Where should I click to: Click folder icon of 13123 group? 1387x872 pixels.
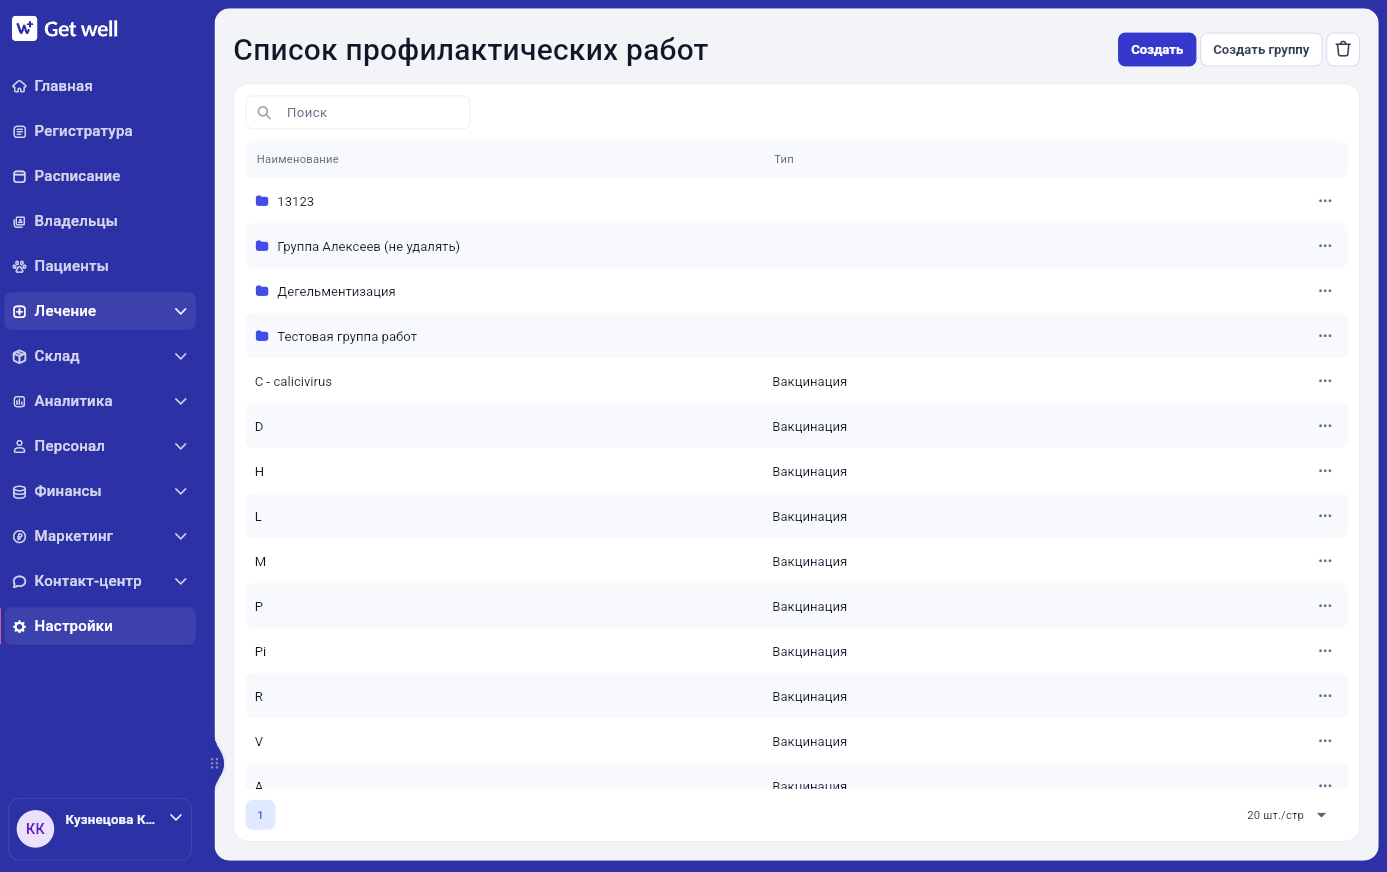[x=262, y=201]
